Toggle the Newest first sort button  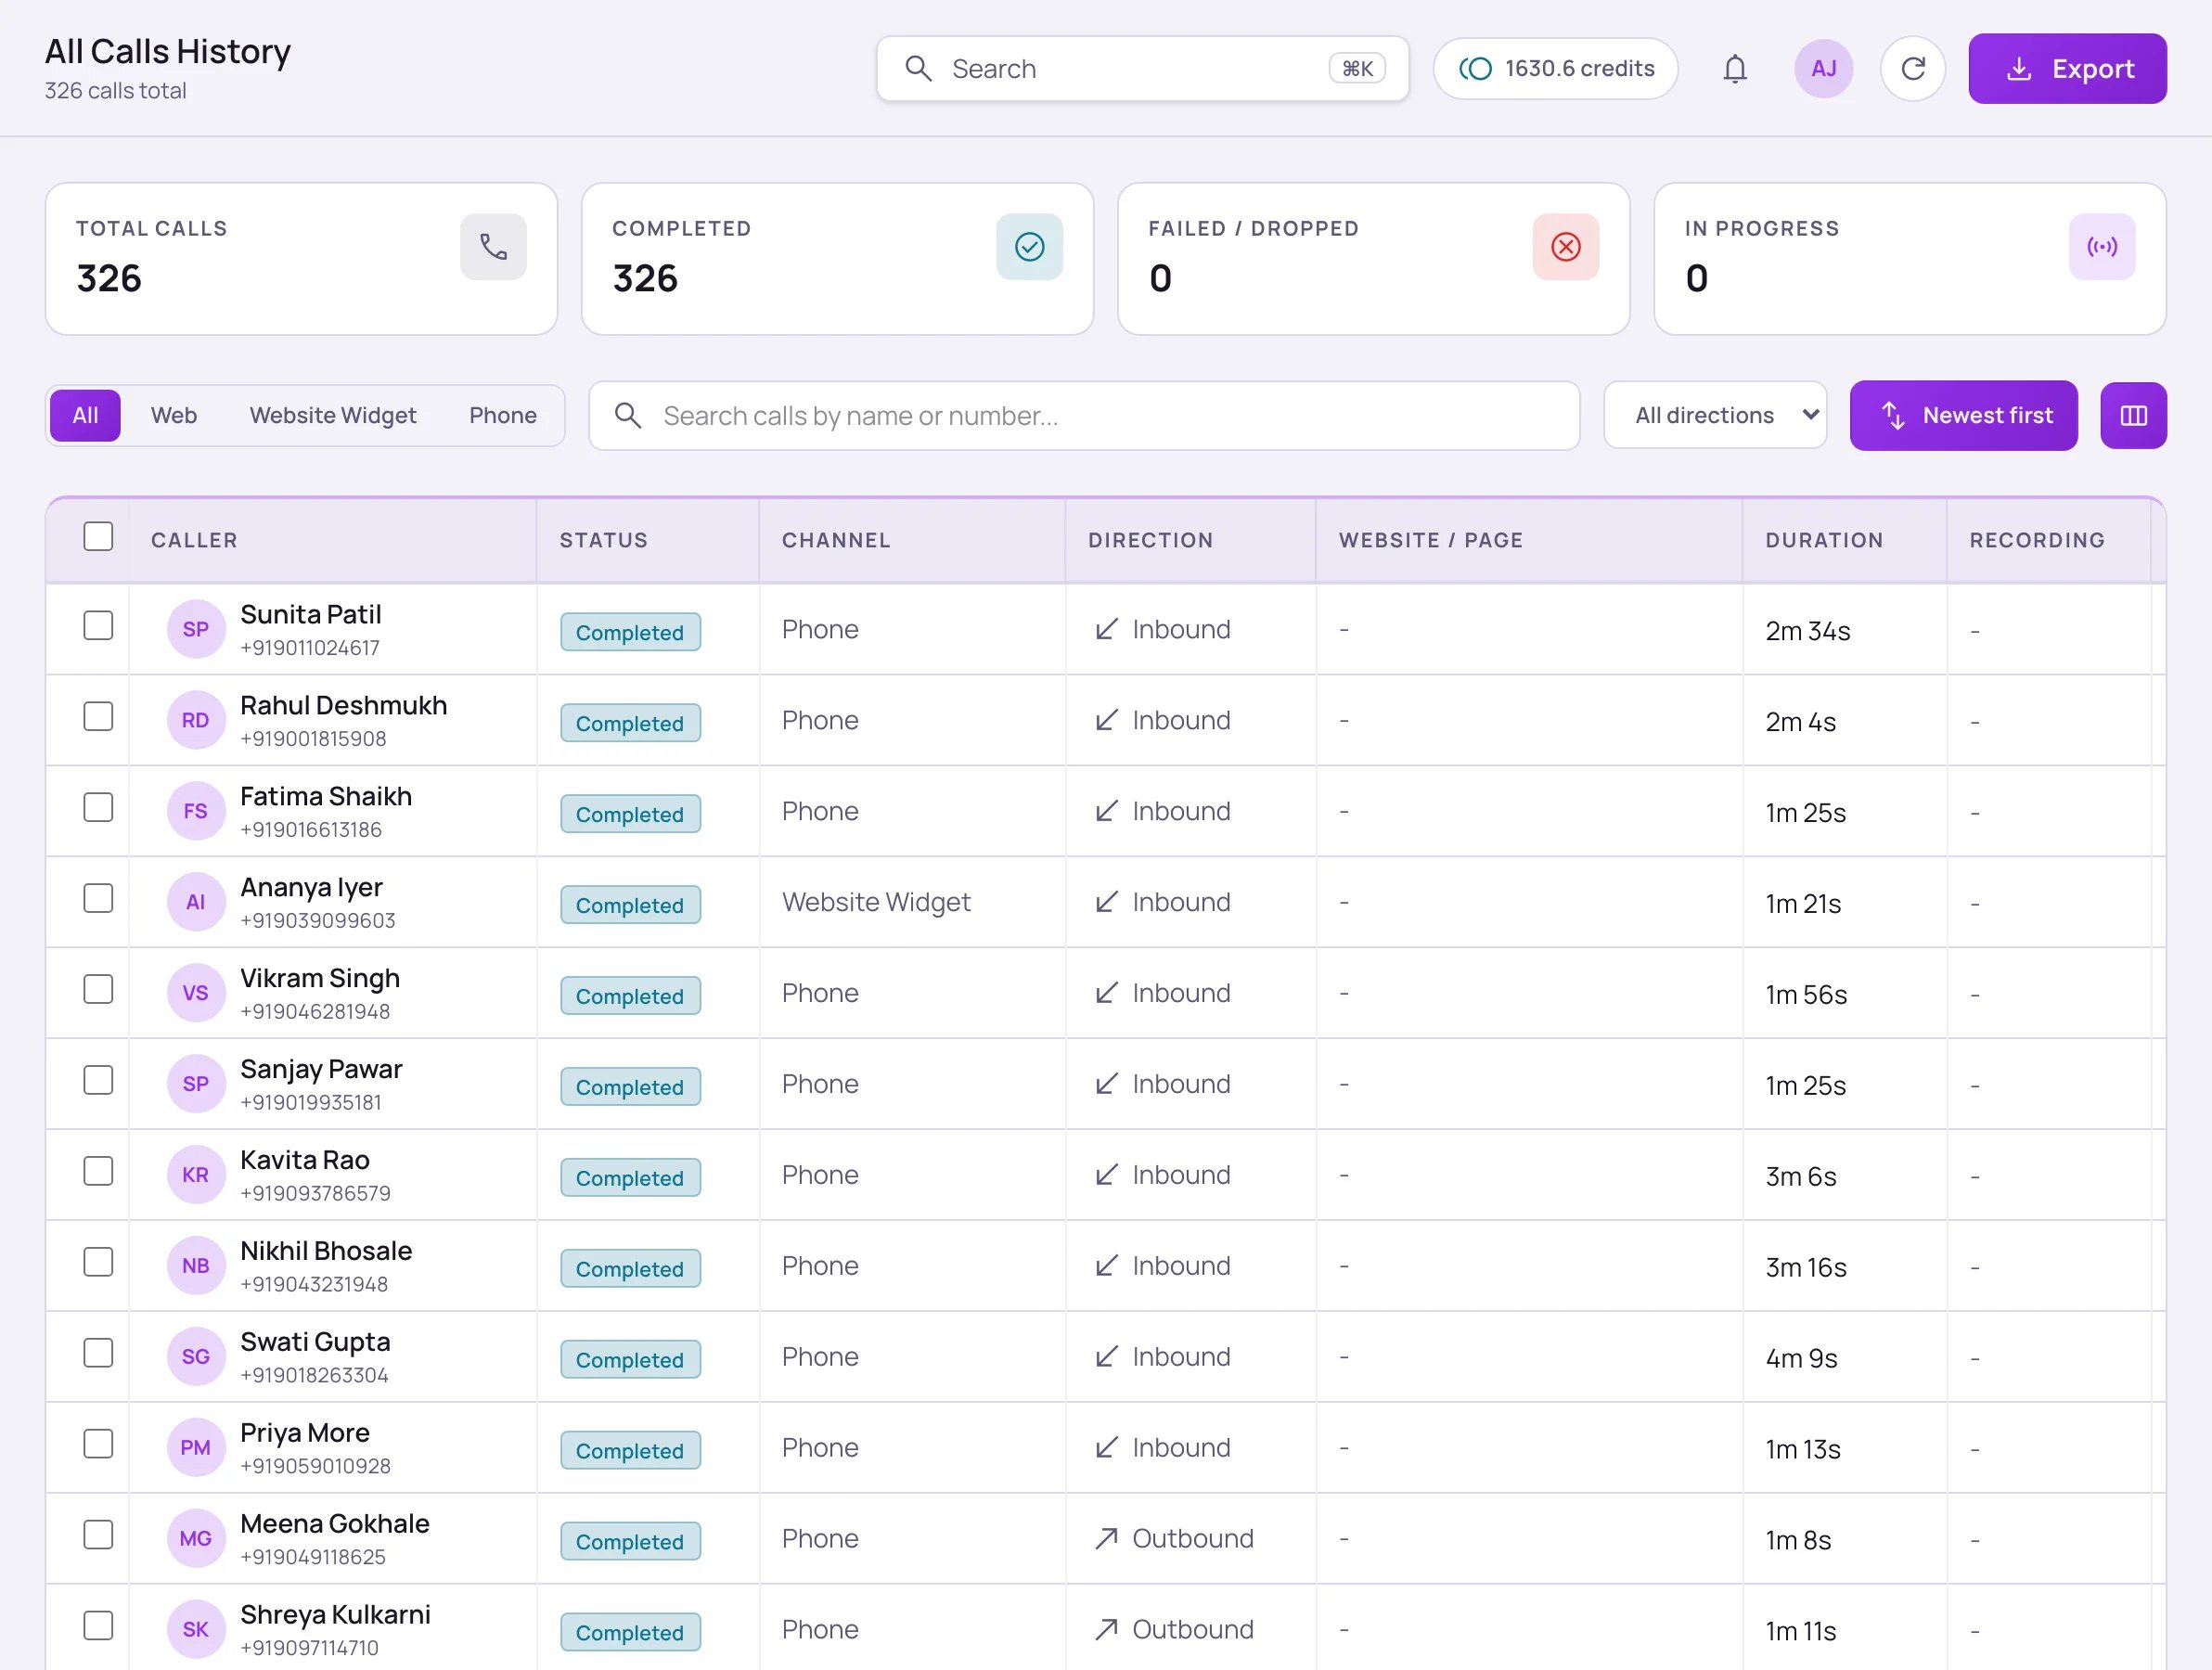click(1963, 416)
